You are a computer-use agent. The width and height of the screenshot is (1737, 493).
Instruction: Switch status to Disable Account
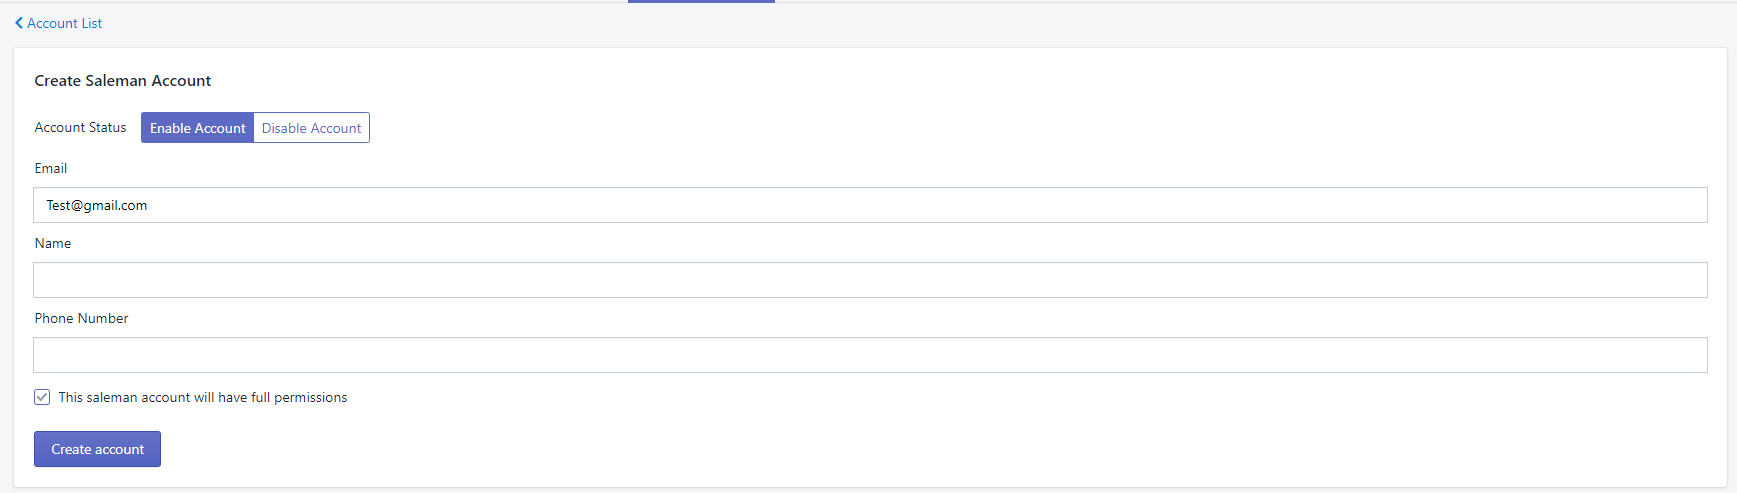(x=311, y=128)
